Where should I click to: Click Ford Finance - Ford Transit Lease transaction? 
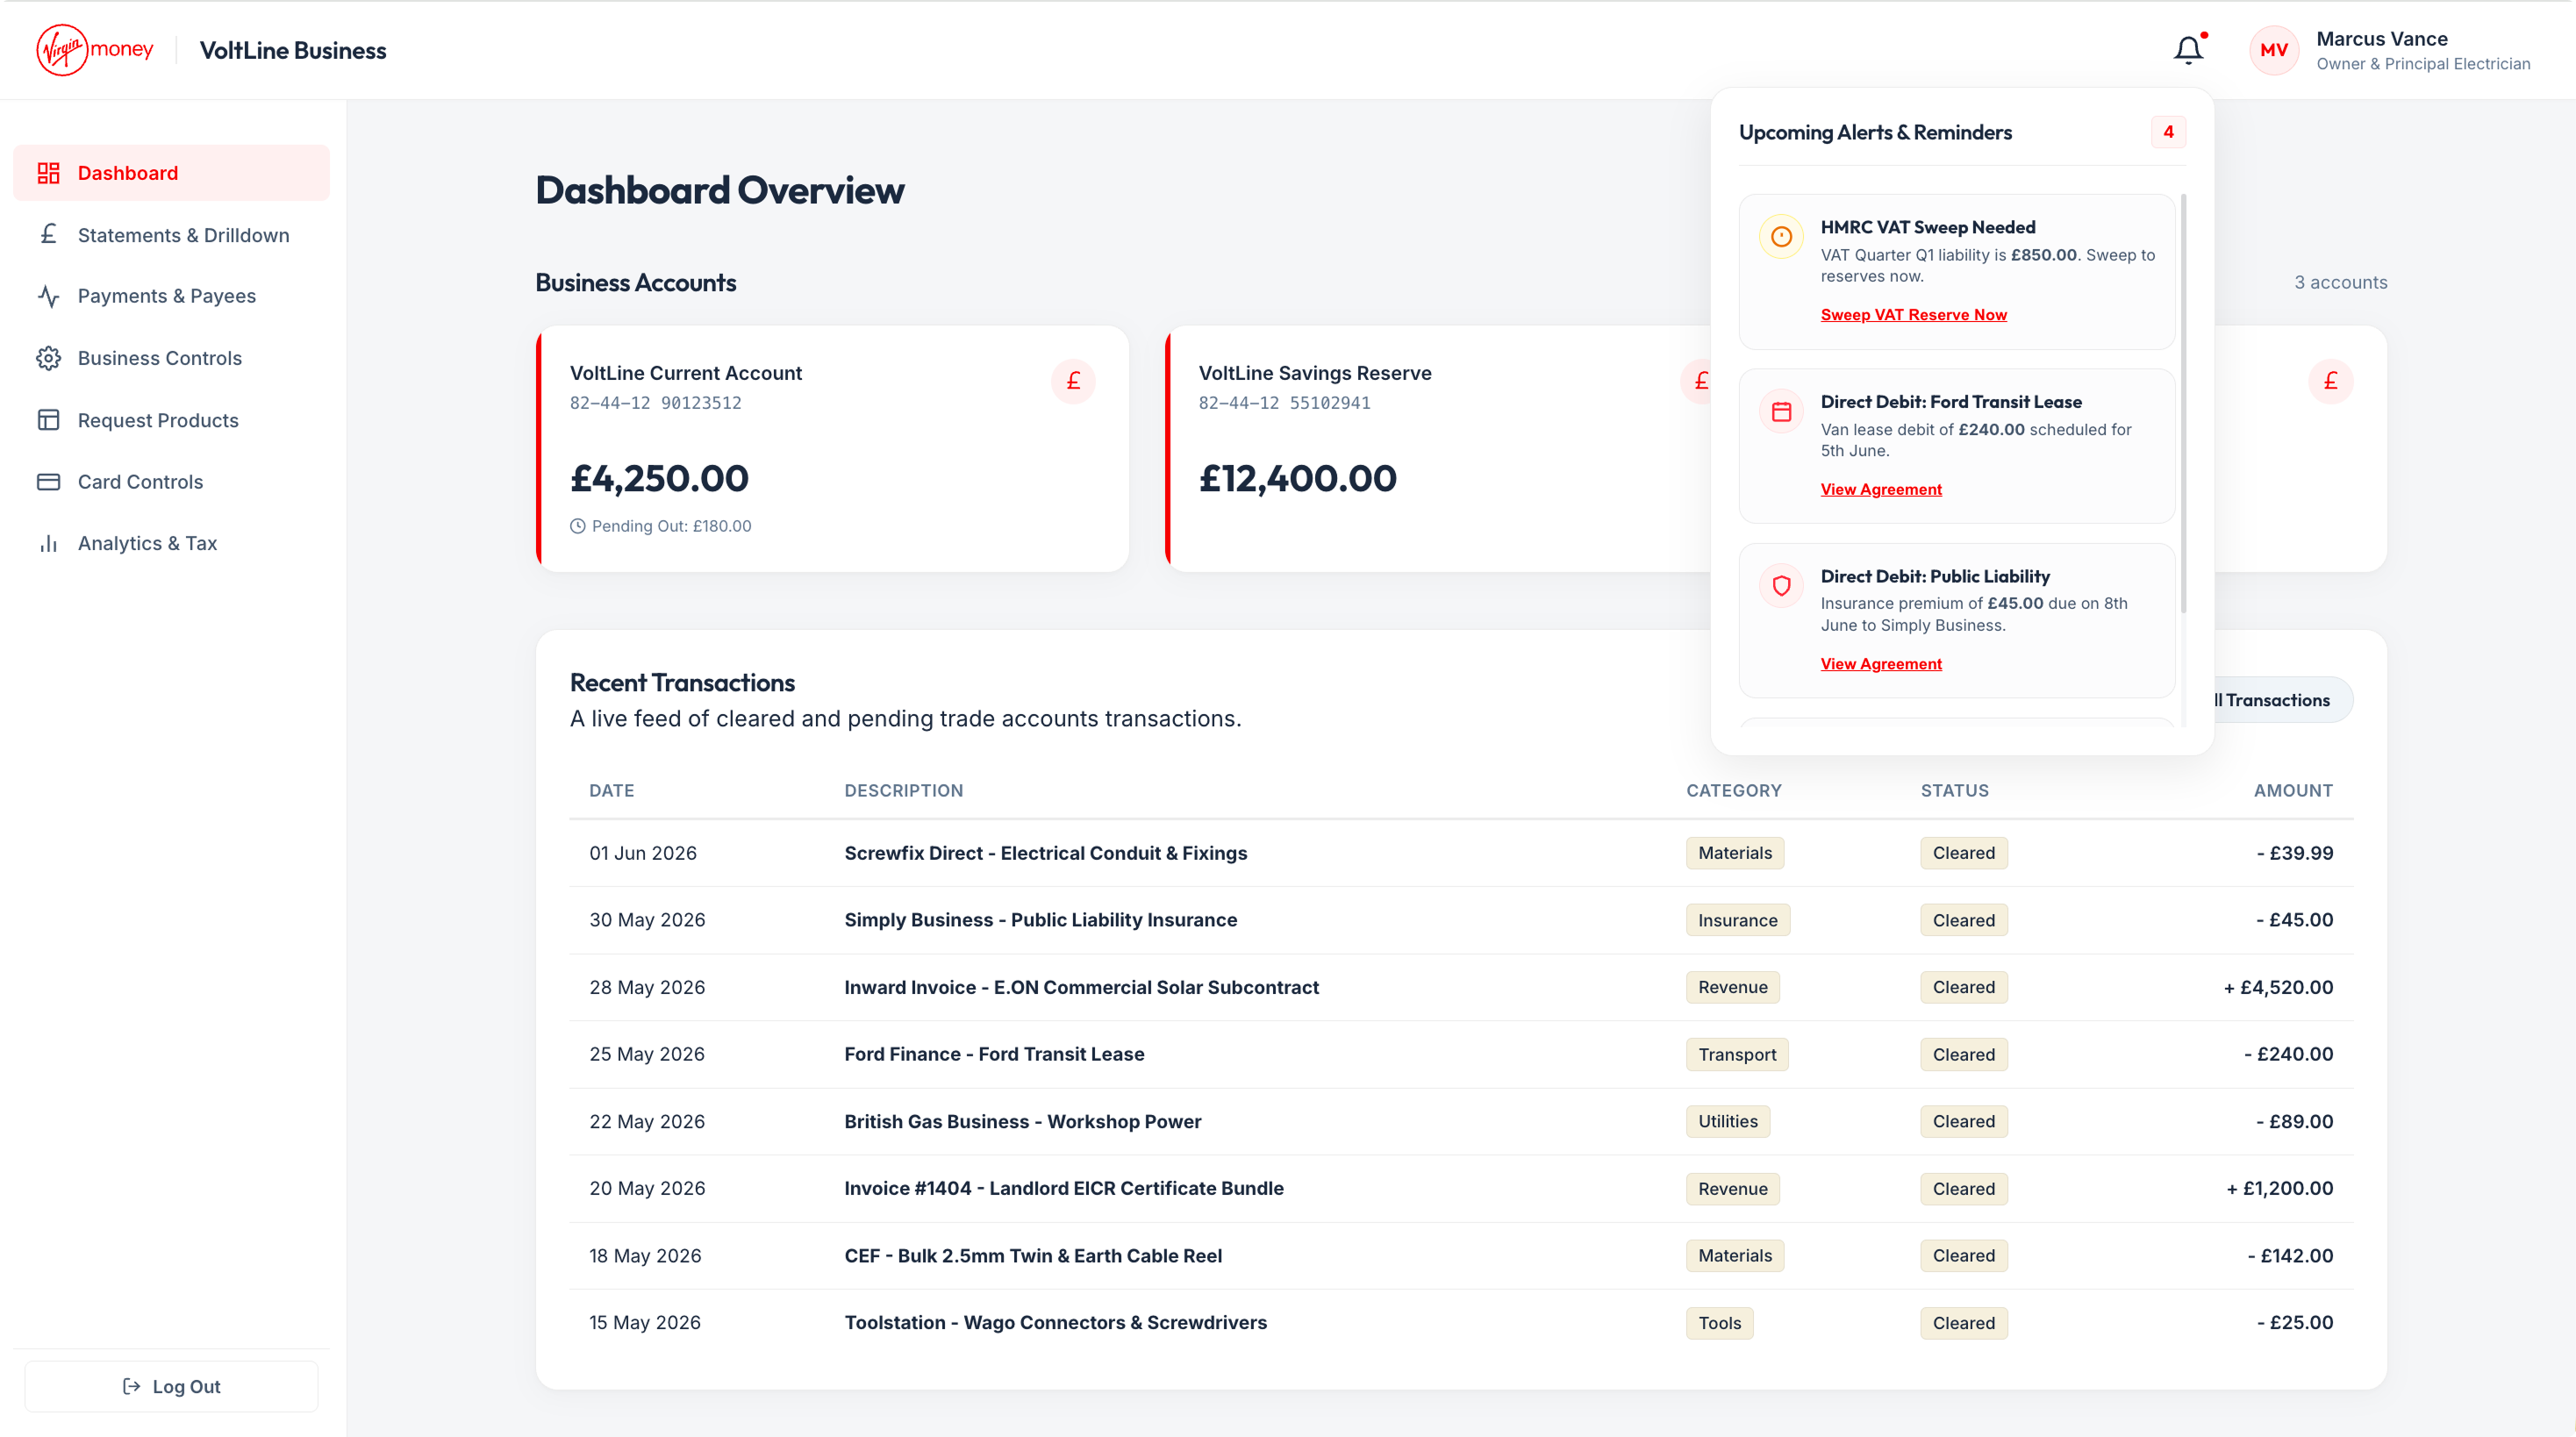tap(1461, 1054)
